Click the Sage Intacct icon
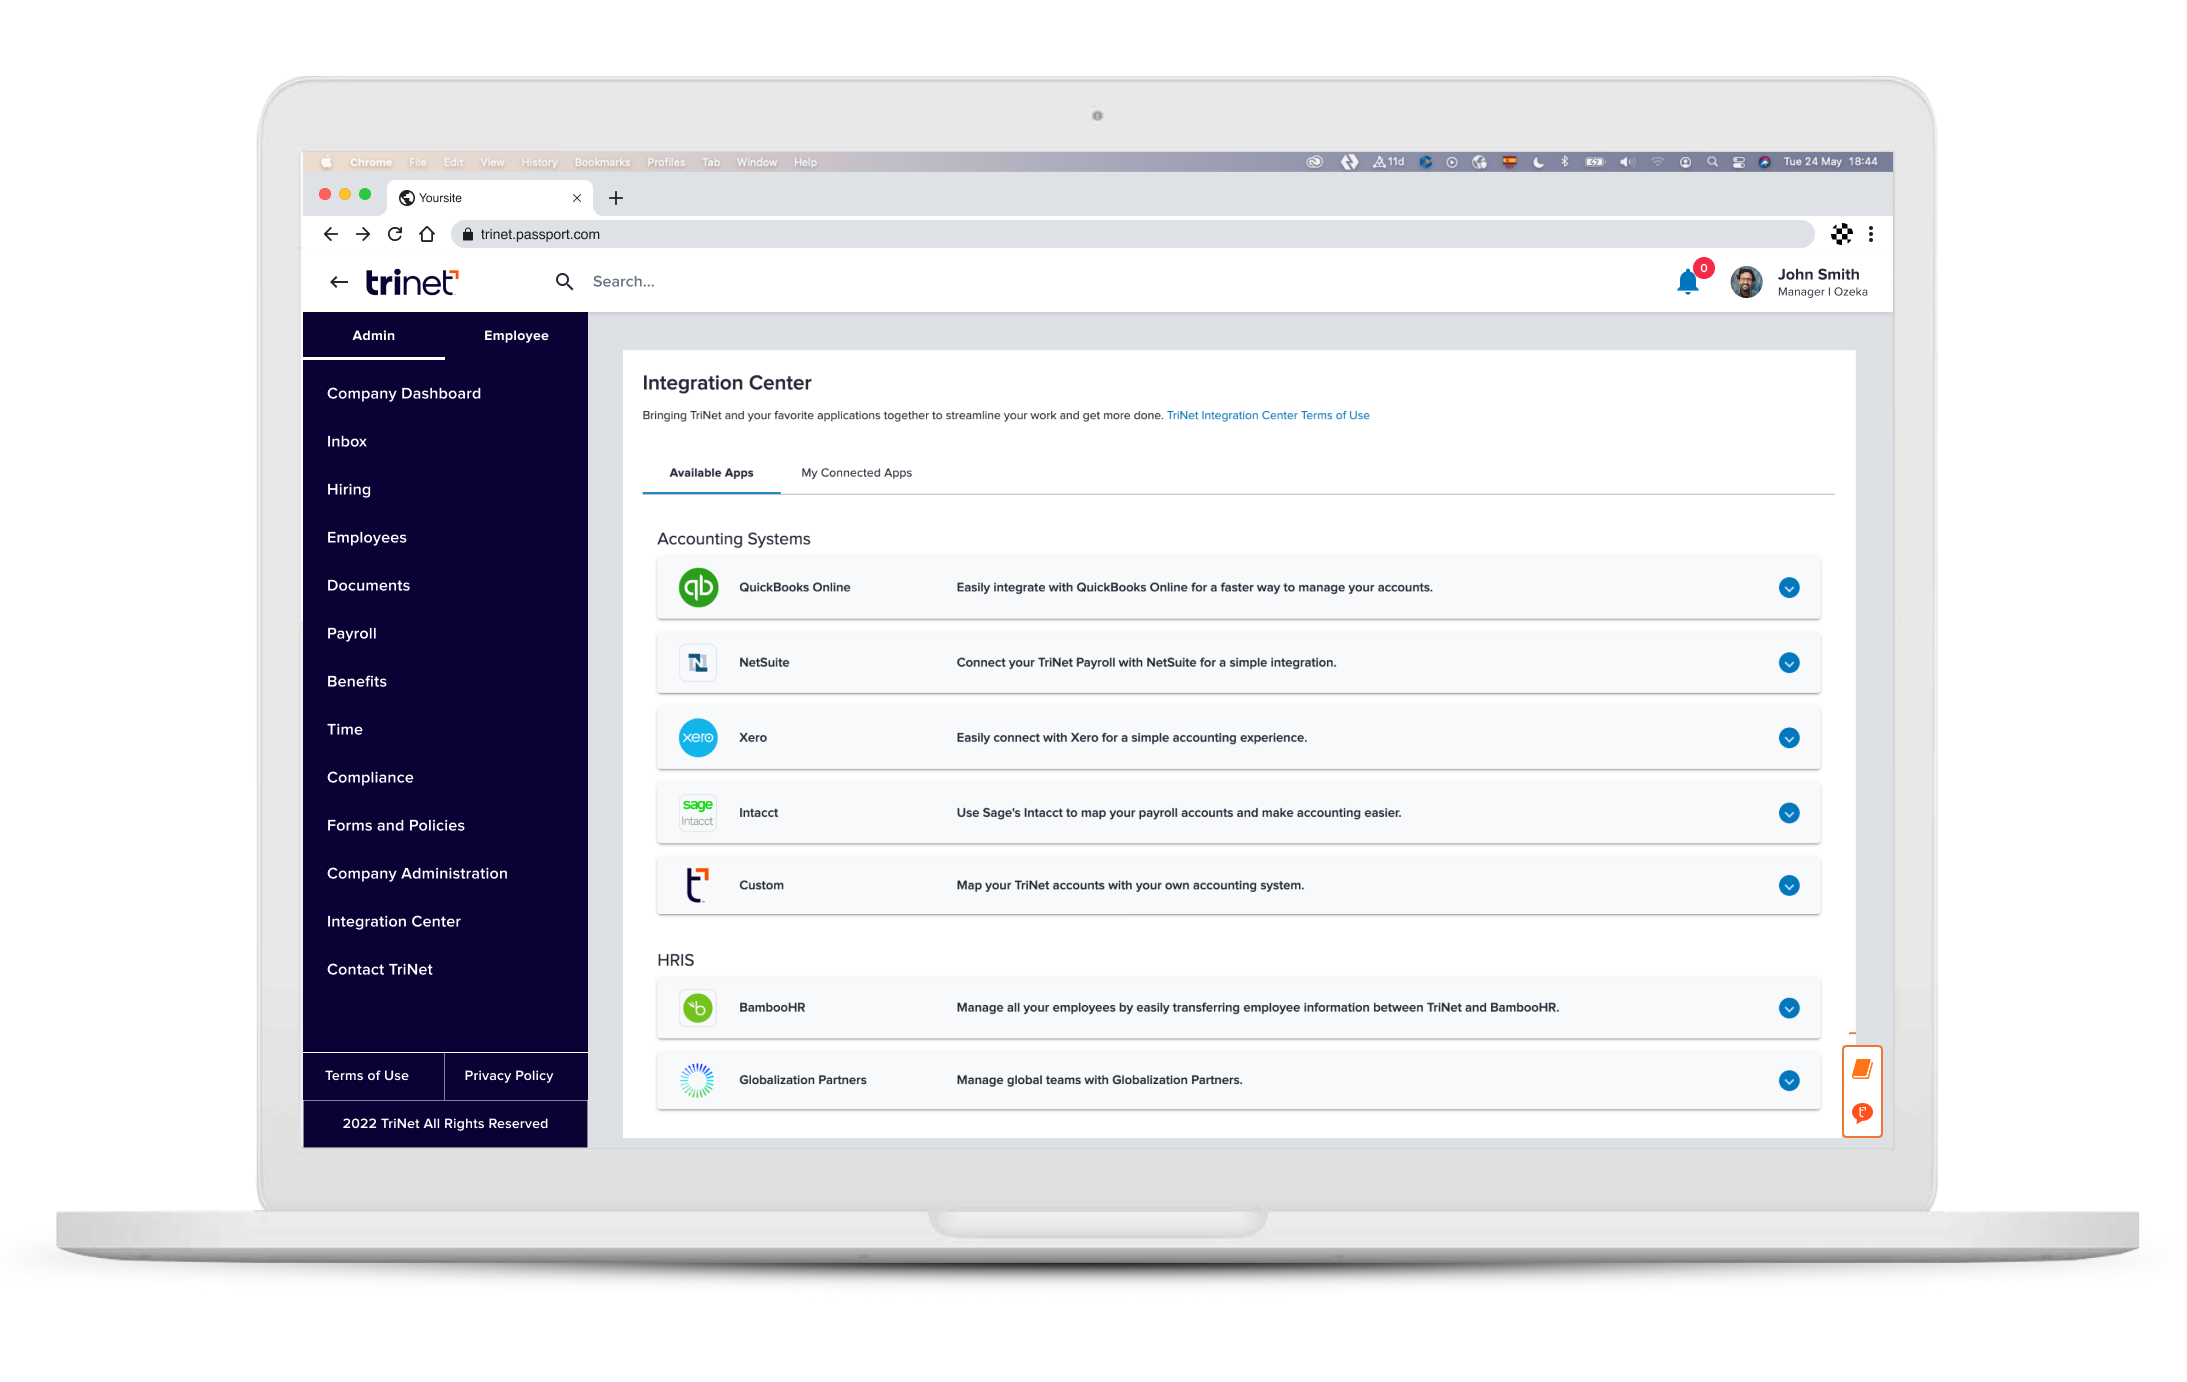The image size is (2187, 1382). [698, 813]
